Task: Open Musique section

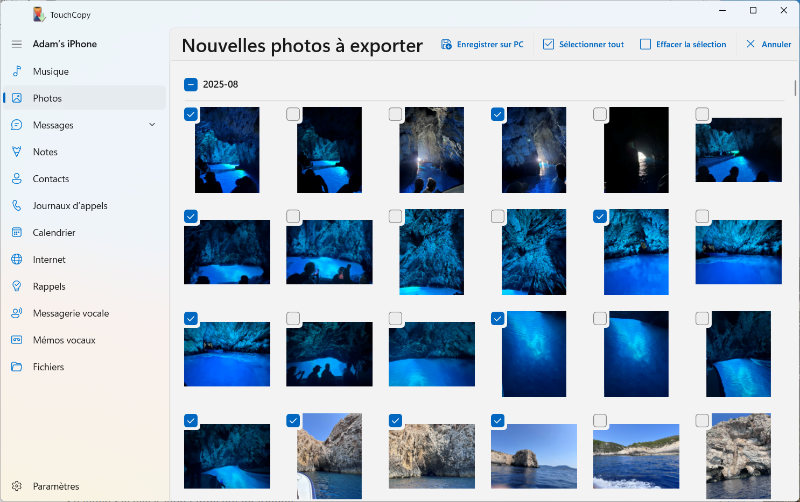Action: coord(84,71)
